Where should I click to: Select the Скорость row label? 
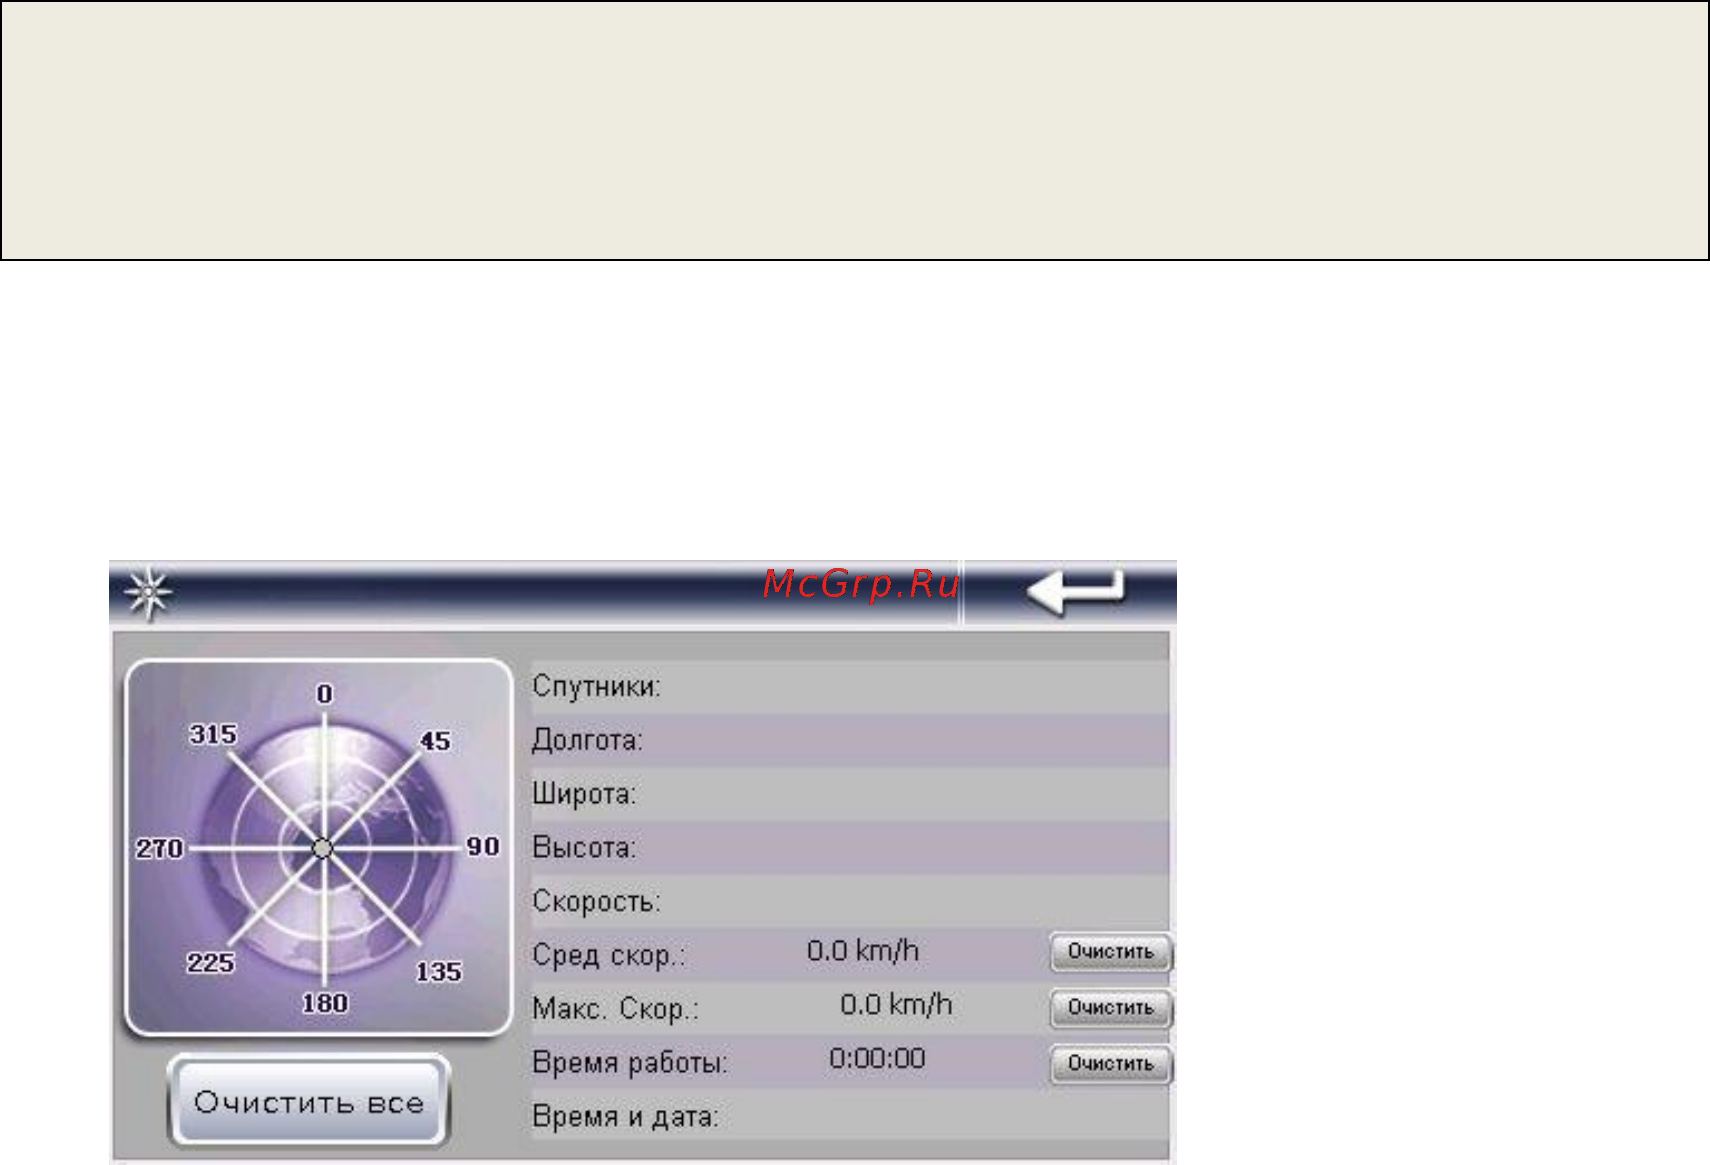tap(596, 901)
